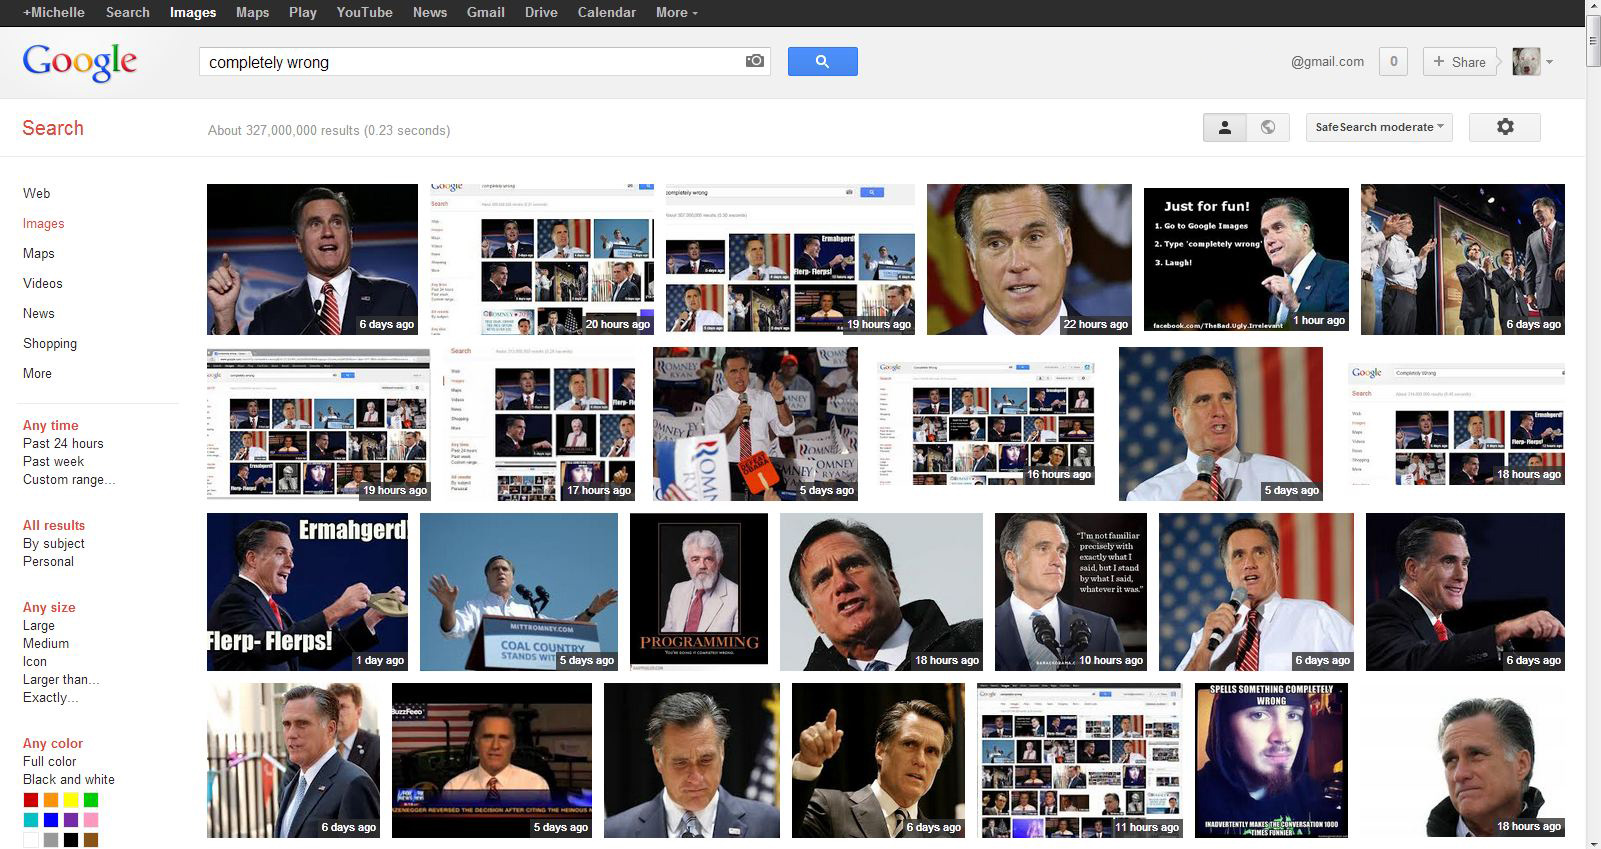Open the gear settings options
The image size is (1601, 849).
1504,127
